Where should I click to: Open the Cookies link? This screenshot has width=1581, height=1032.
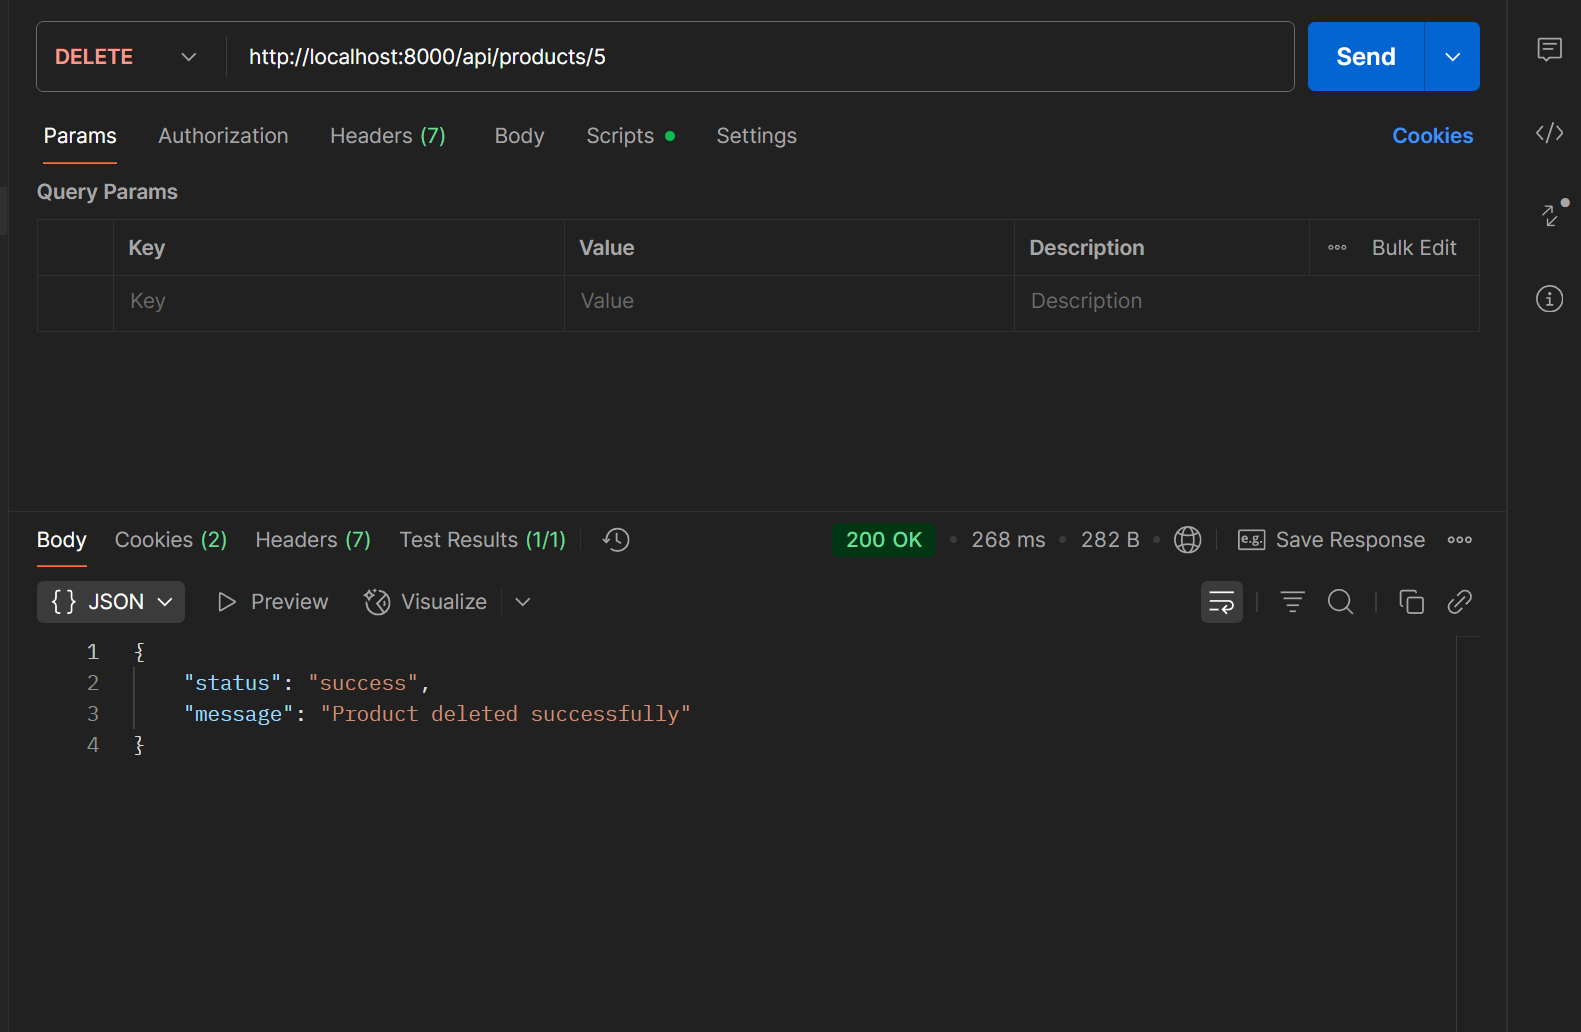pos(1432,136)
